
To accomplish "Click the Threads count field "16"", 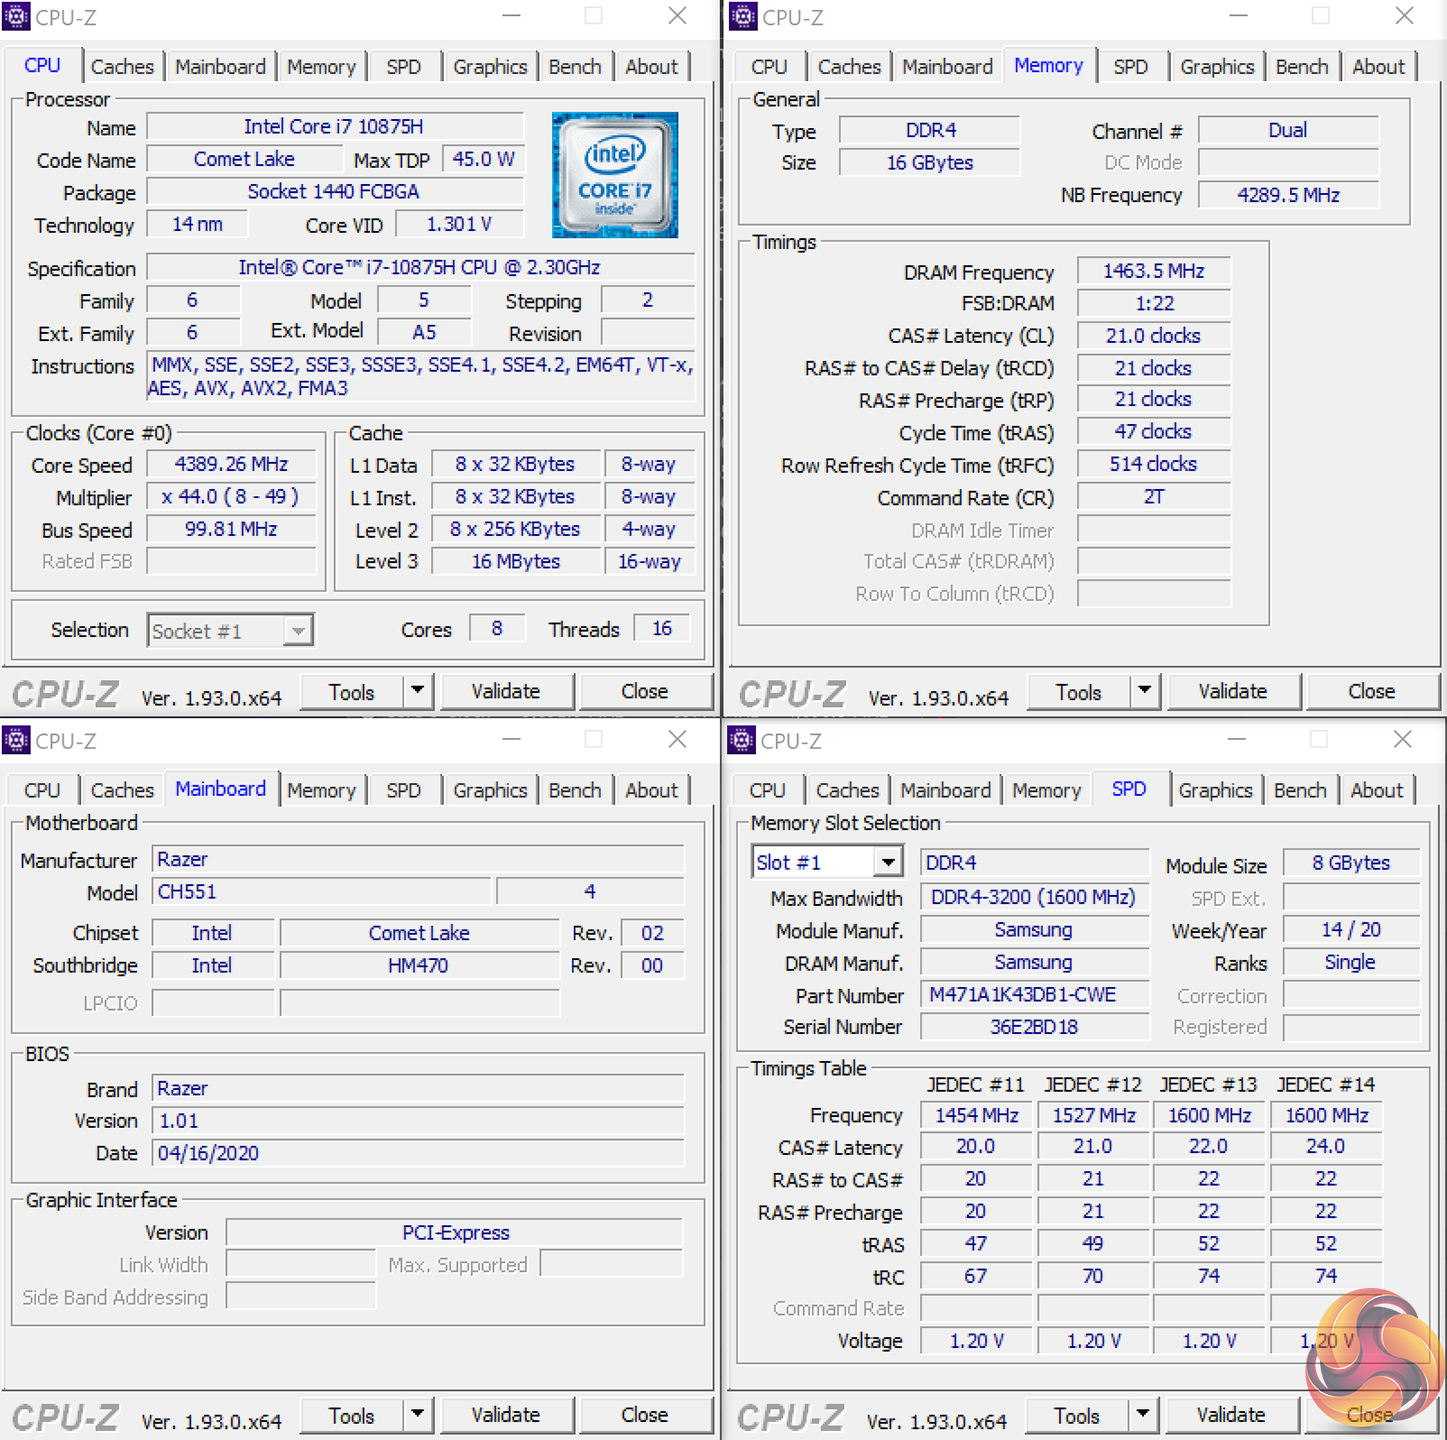I will point(662,629).
